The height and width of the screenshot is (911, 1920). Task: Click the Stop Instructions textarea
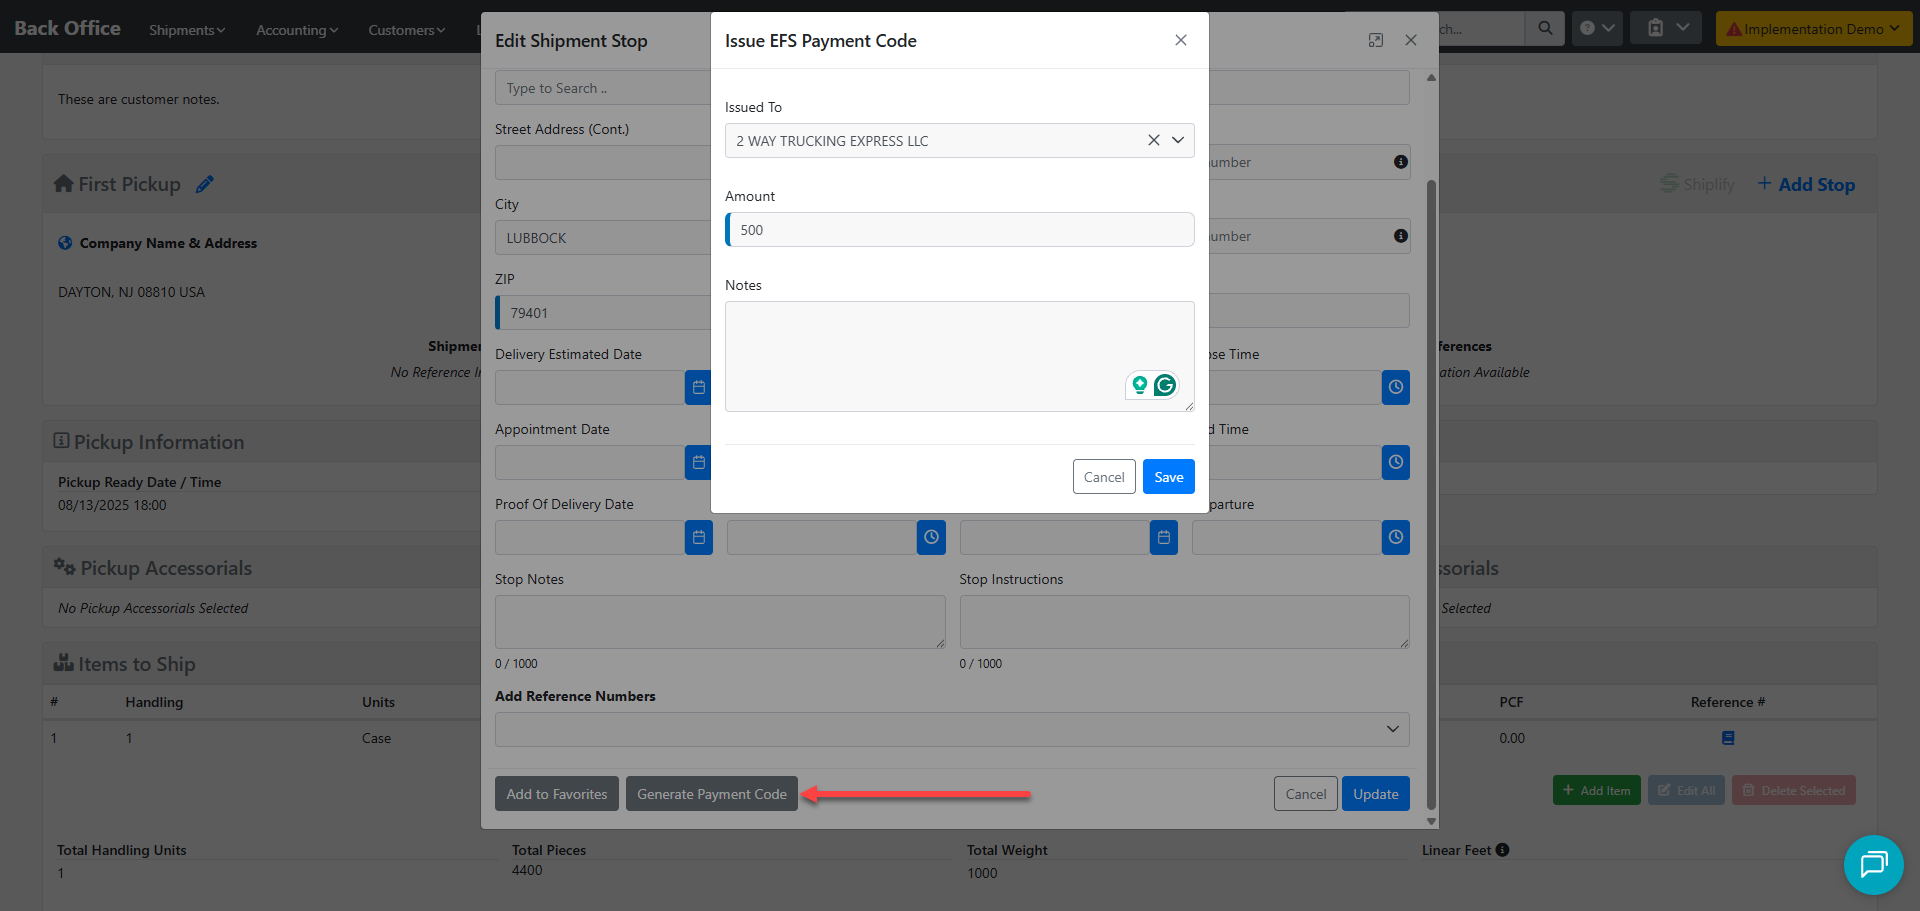[1185, 622]
